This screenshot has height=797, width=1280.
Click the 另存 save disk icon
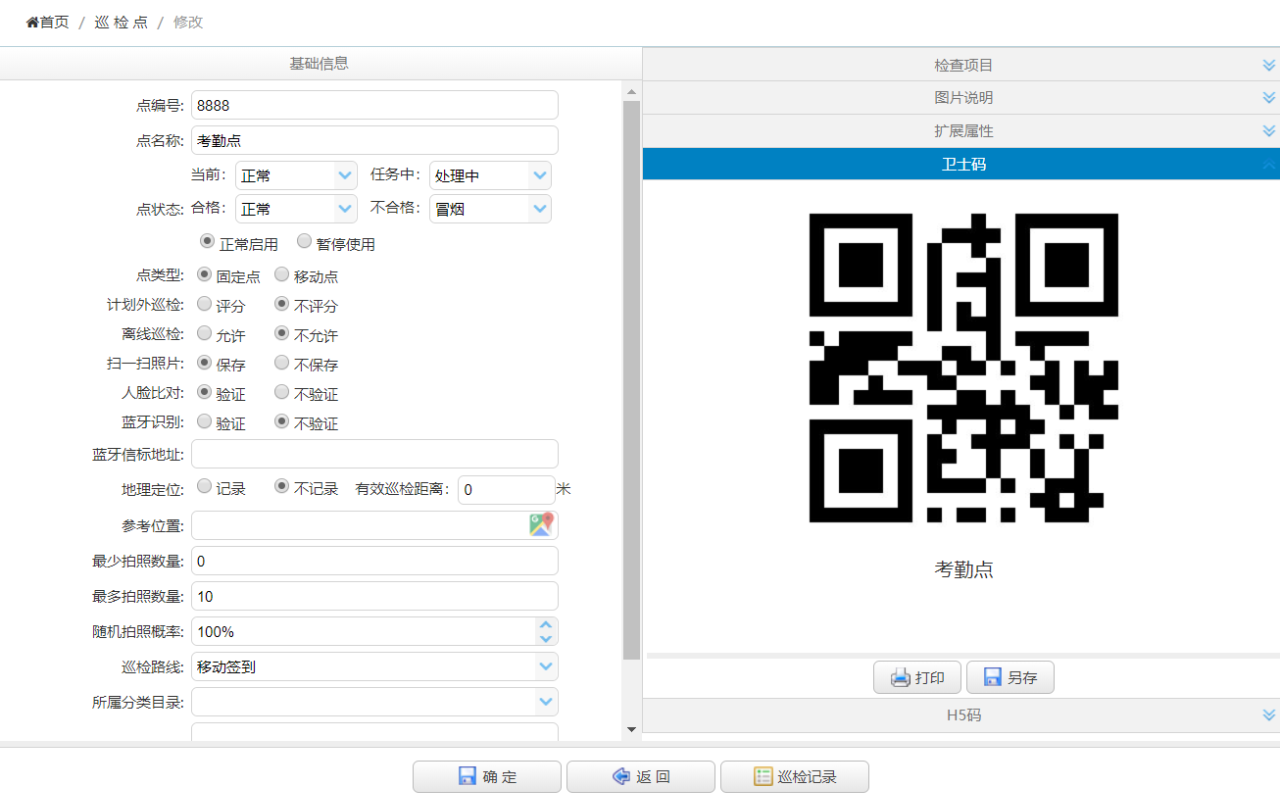tap(992, 678)
